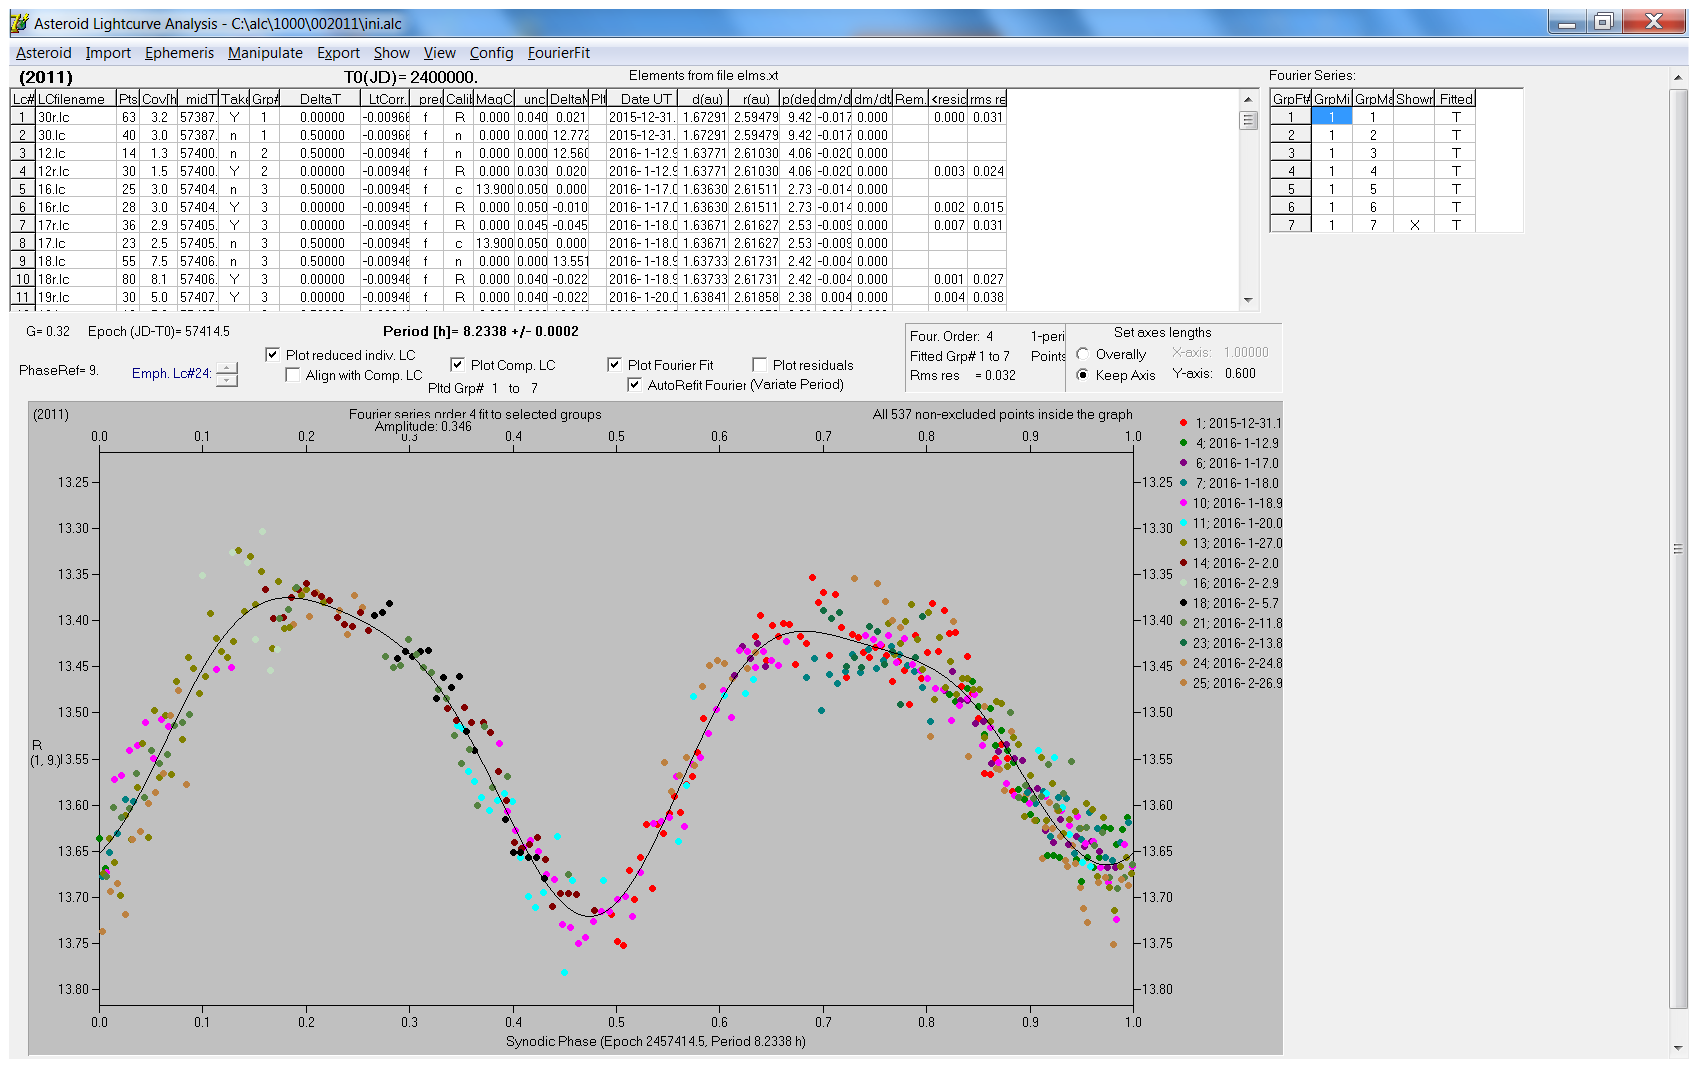Open the View menu
1698x1068 pixels.
(x=440, y=53)
